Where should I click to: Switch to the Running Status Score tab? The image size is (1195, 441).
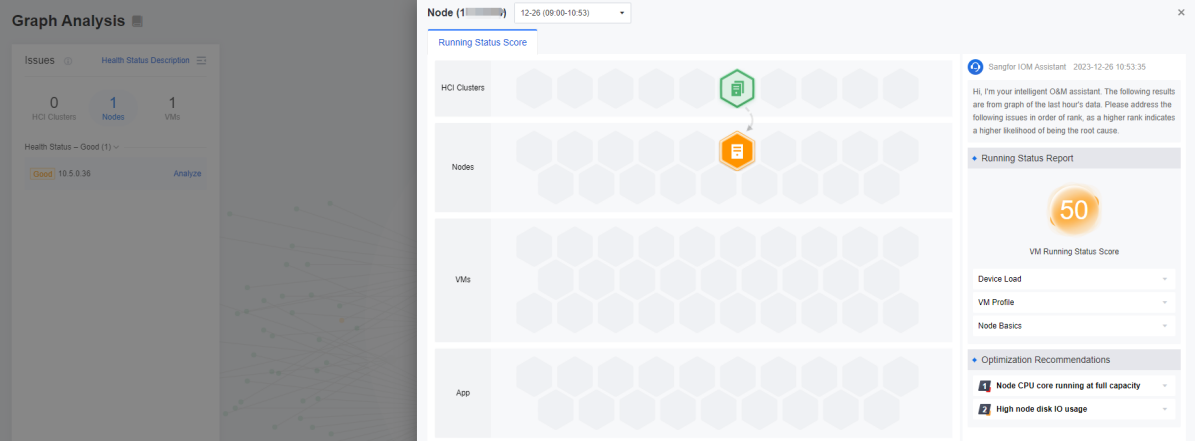pos(482,42)
